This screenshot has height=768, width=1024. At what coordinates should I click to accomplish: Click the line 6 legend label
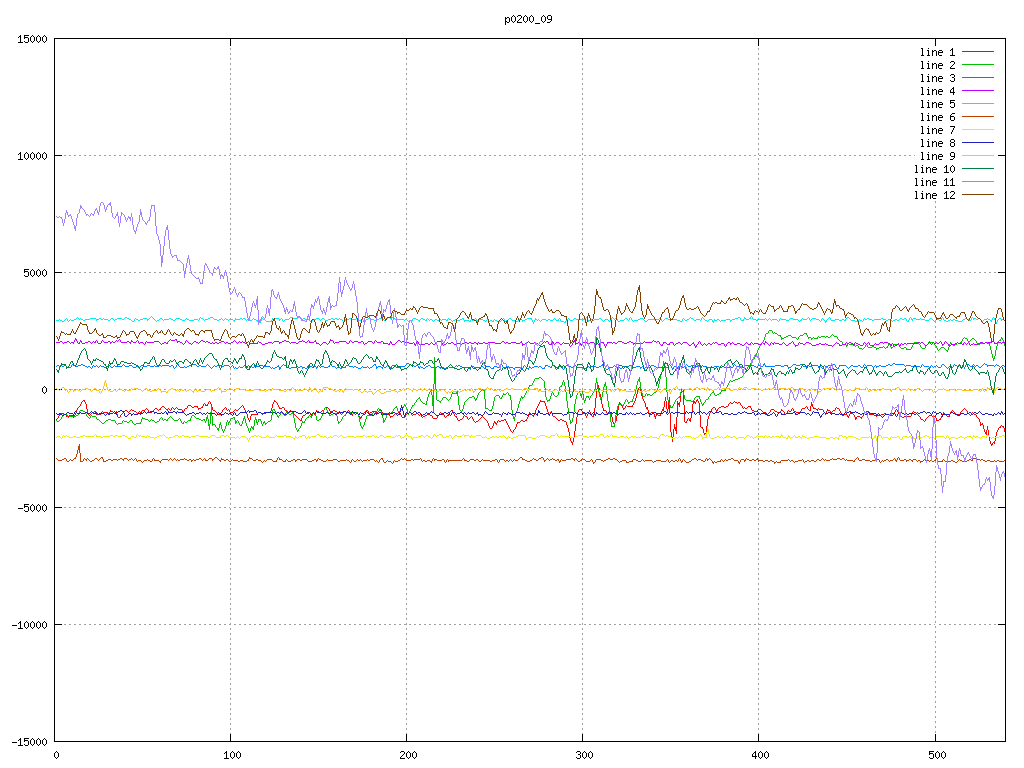[x=937, y=117]
